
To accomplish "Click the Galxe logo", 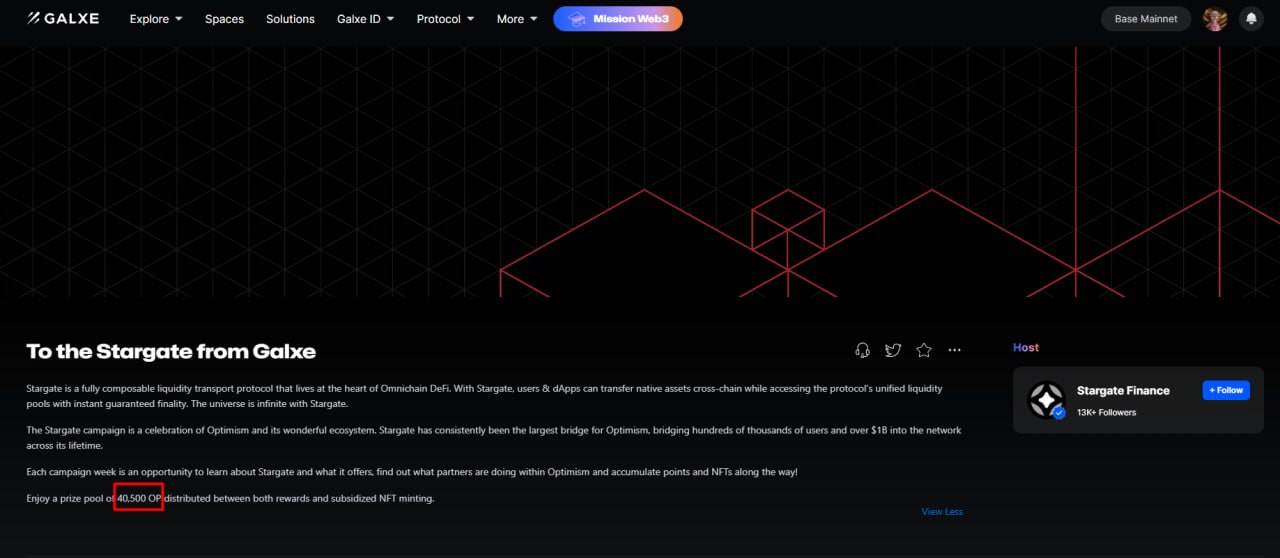I will 62,18.
